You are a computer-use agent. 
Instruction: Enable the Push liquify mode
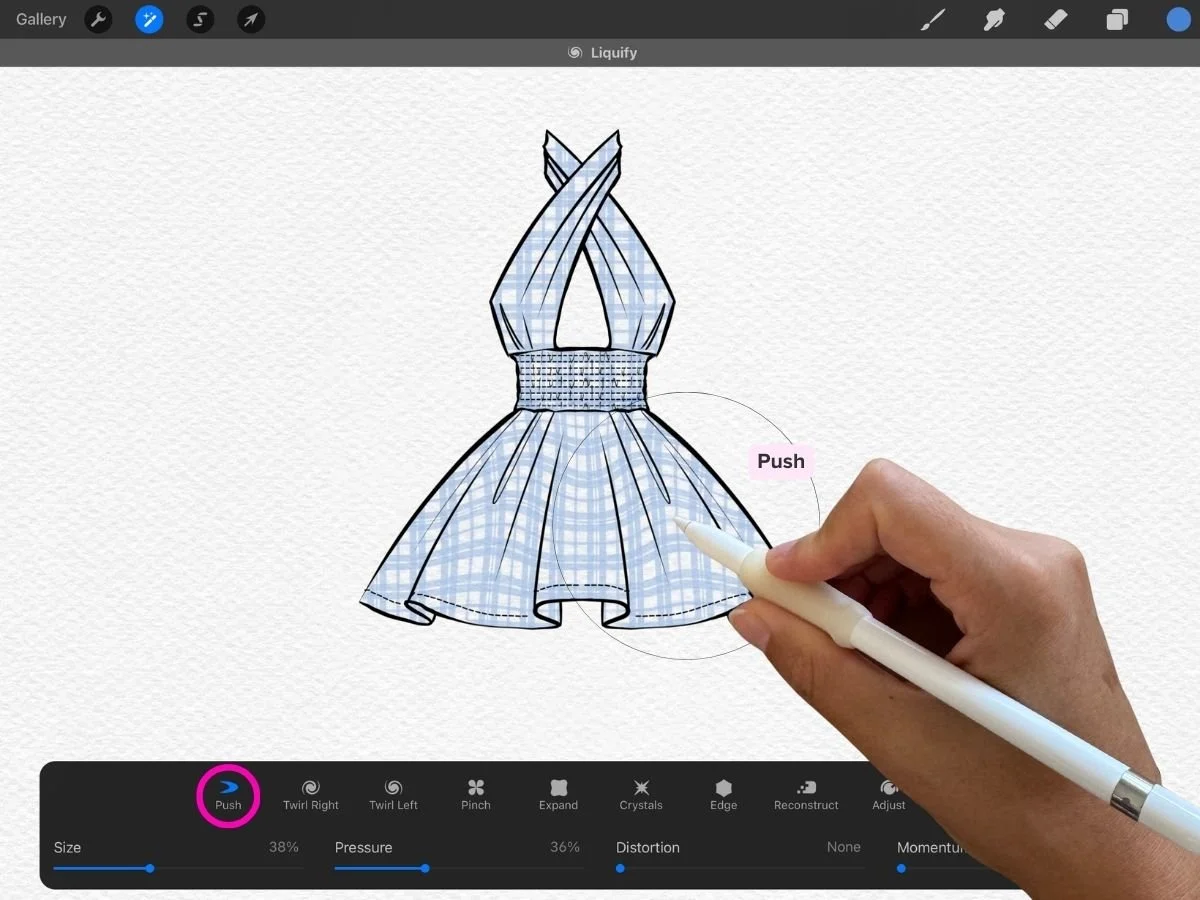coord(228,793)
